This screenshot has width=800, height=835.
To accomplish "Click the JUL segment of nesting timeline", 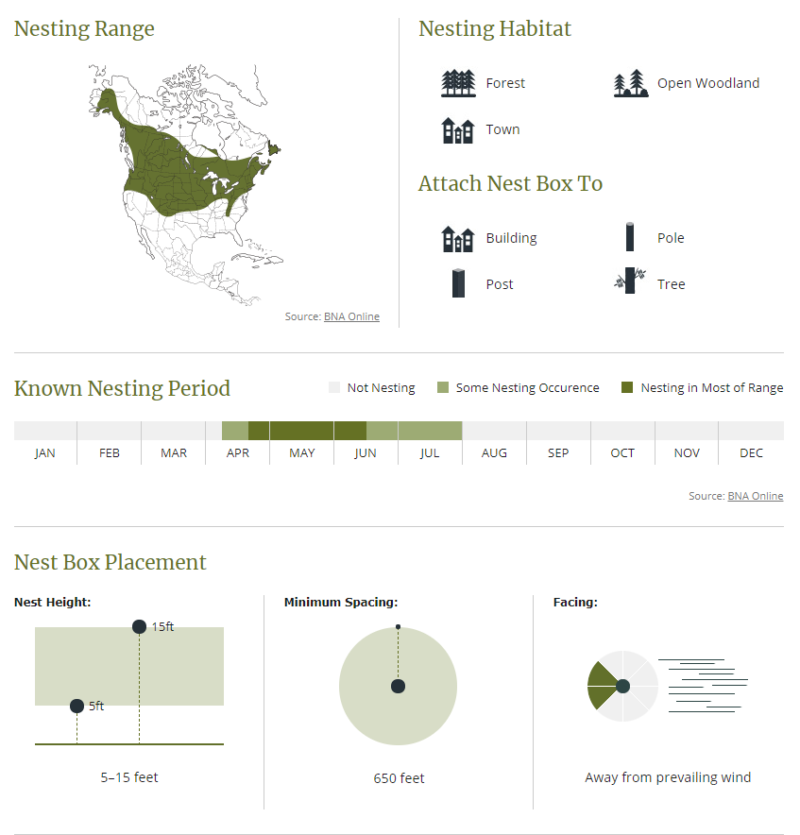I will tap(430, 430).
